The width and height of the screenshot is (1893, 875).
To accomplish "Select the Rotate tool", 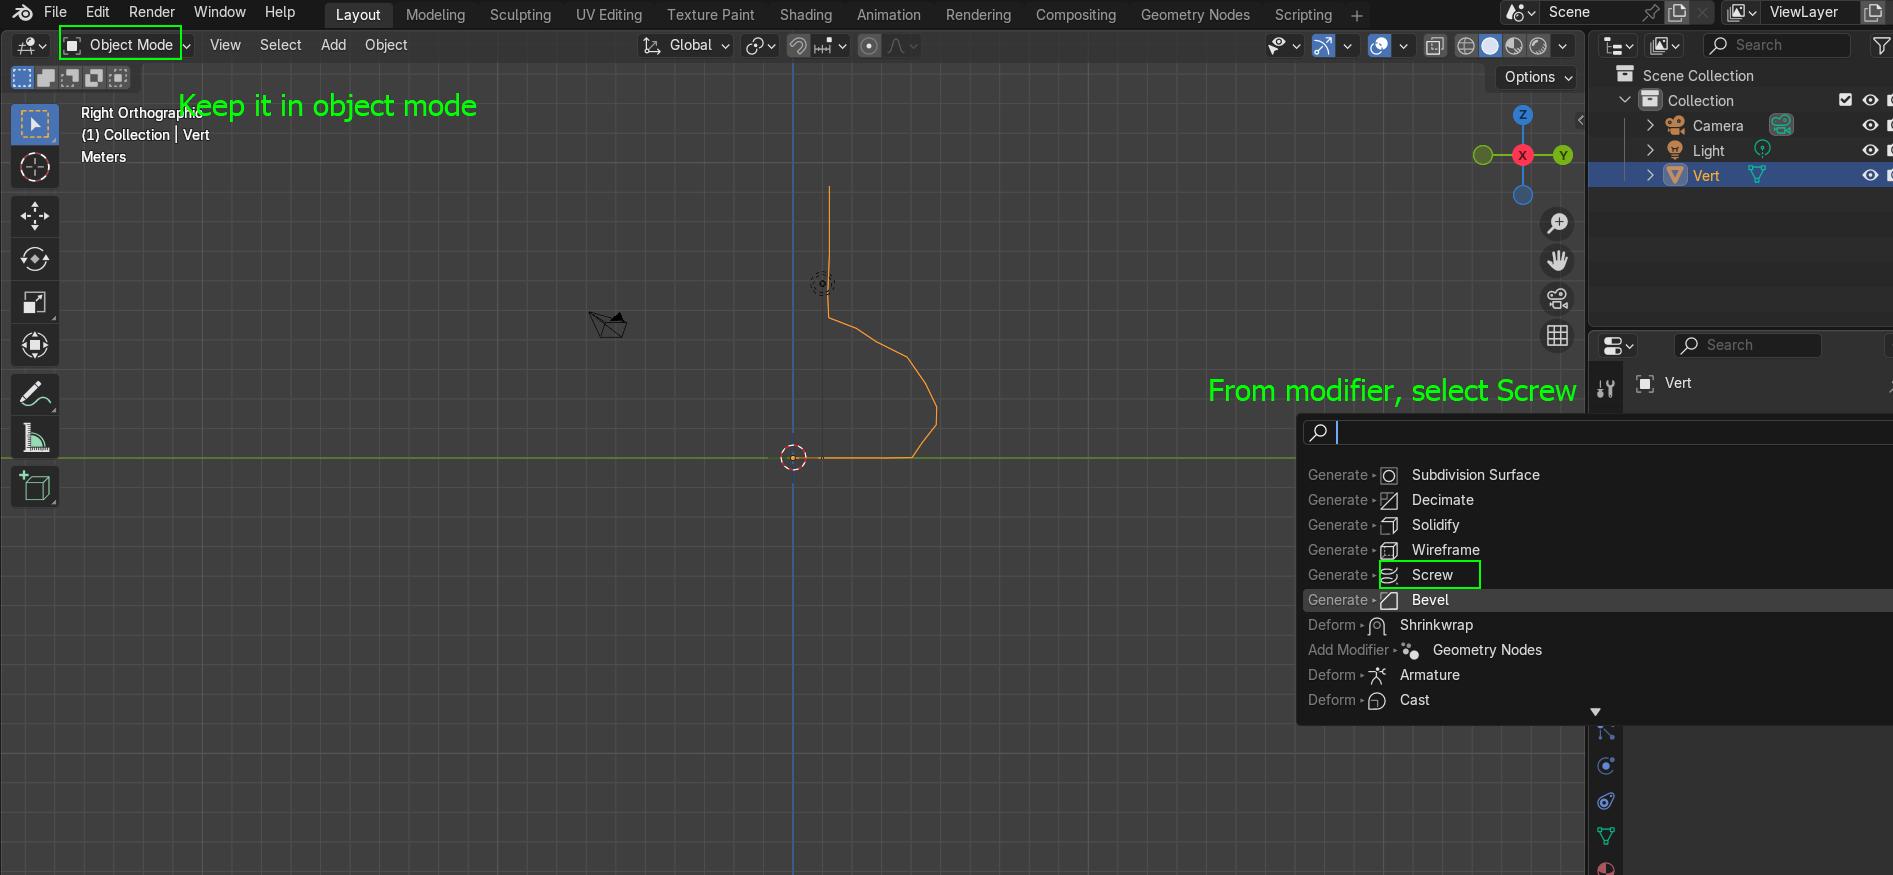I will pyautogui.click(x=35, y=259).
